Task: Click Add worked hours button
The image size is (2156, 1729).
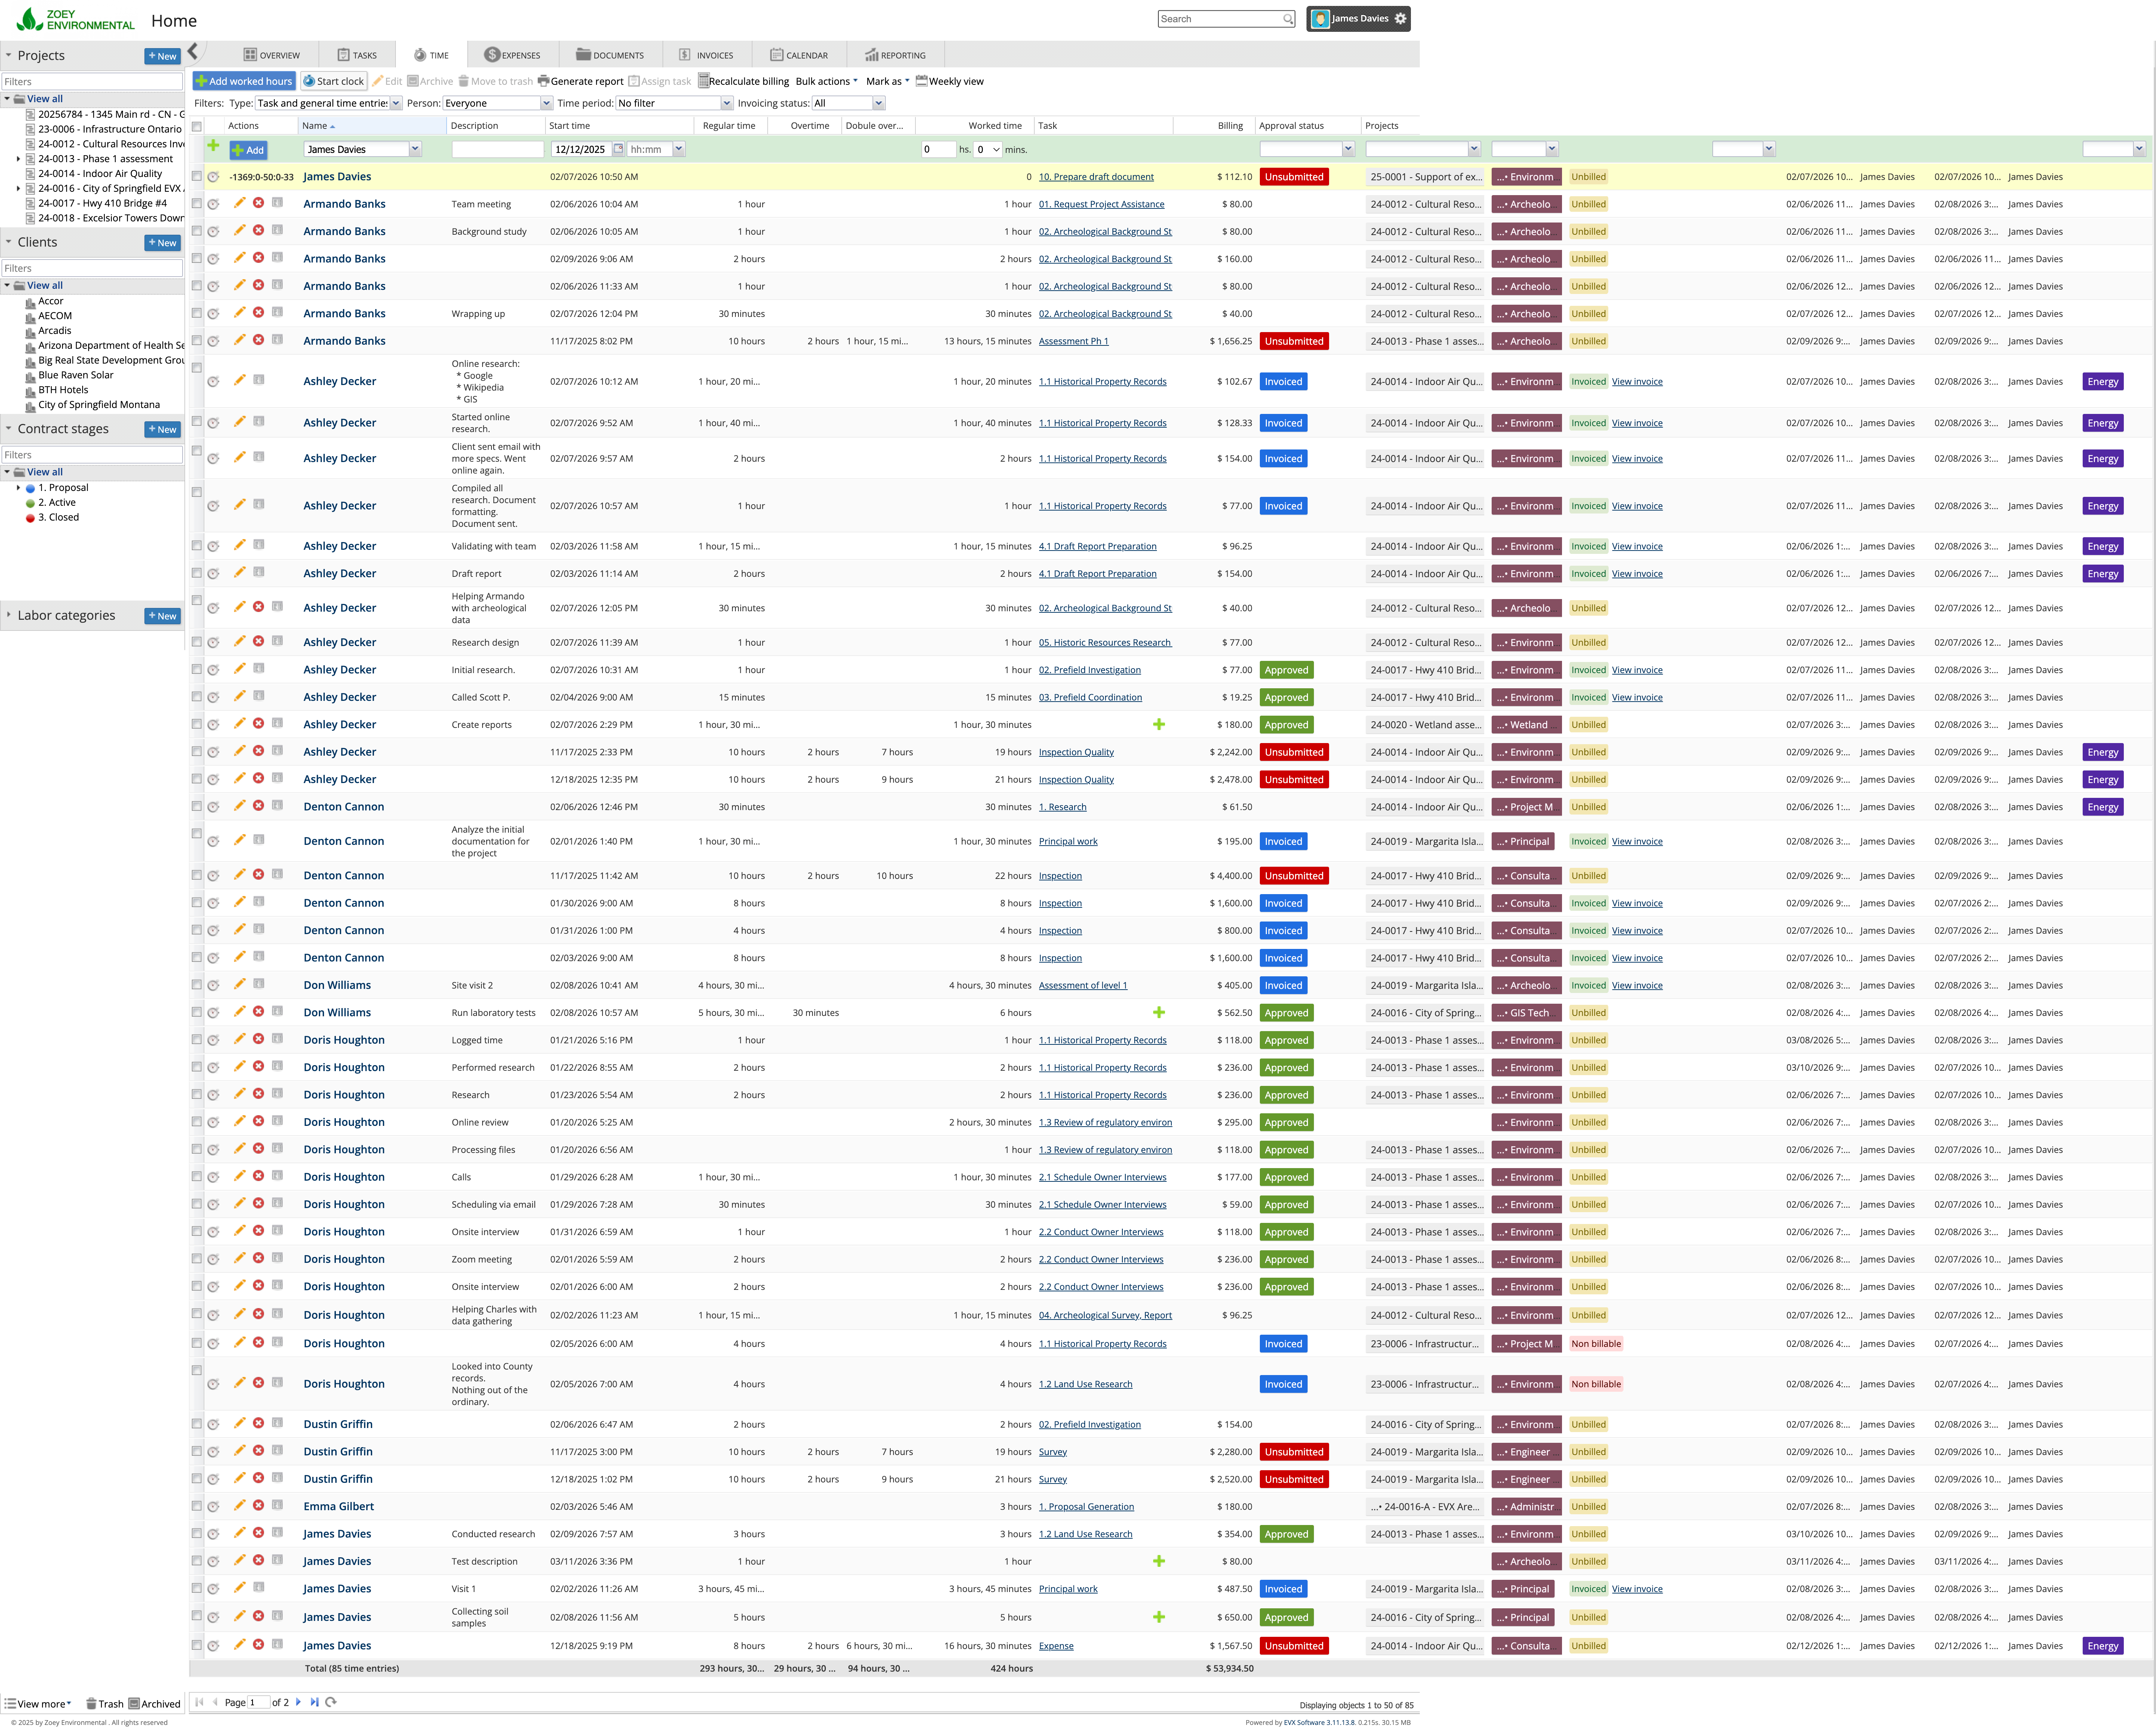Action: pyautogui.click(x=244, y=81)
